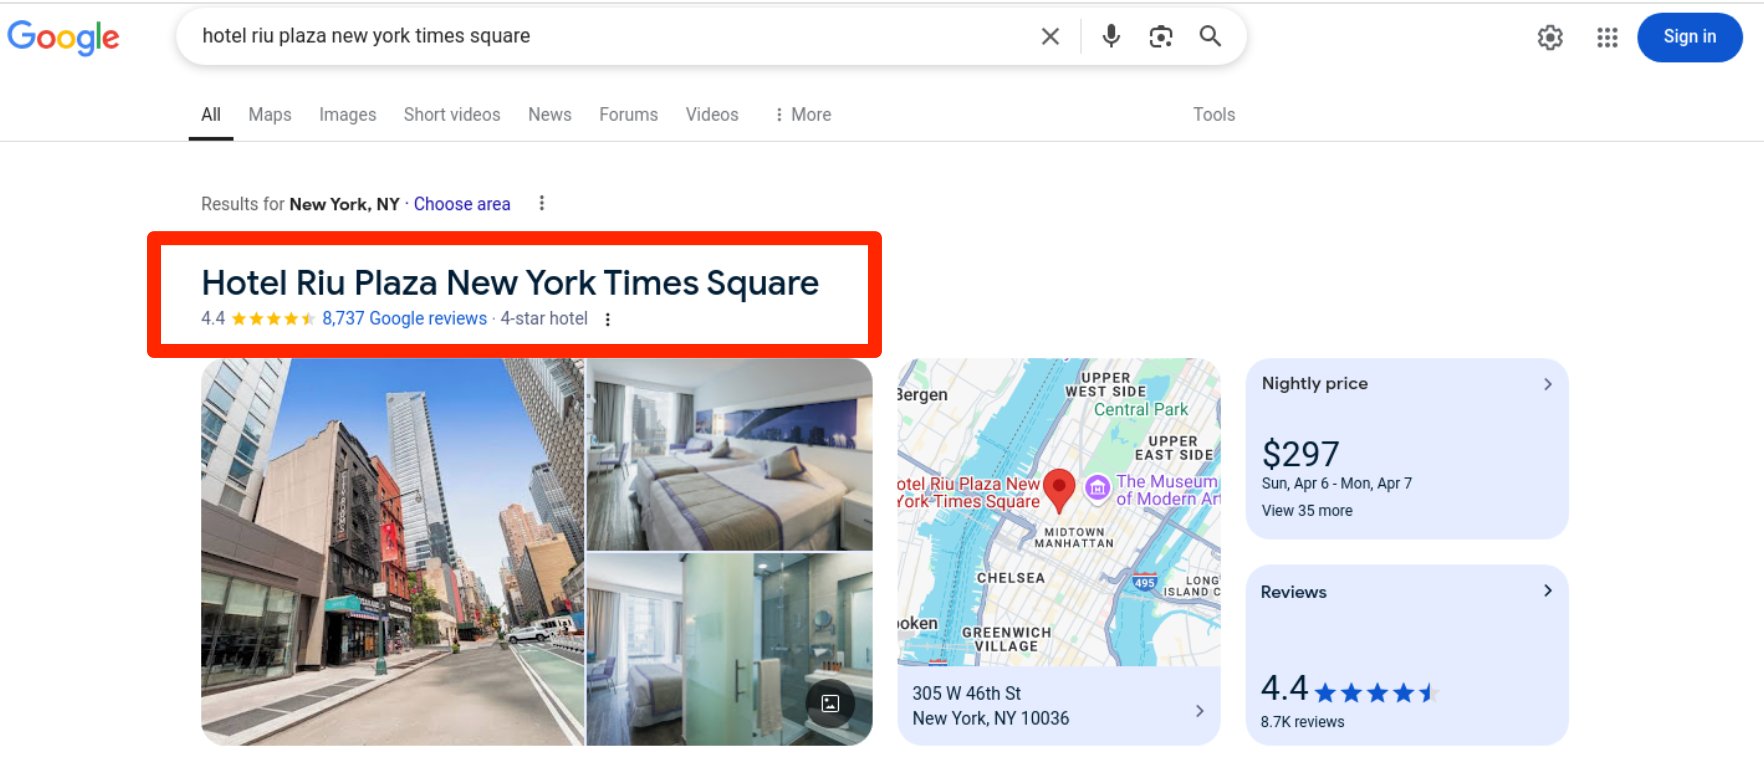Screen dimensions: 1764x774
Task: Expand the Nightly price card
Action: (1547, 384)
